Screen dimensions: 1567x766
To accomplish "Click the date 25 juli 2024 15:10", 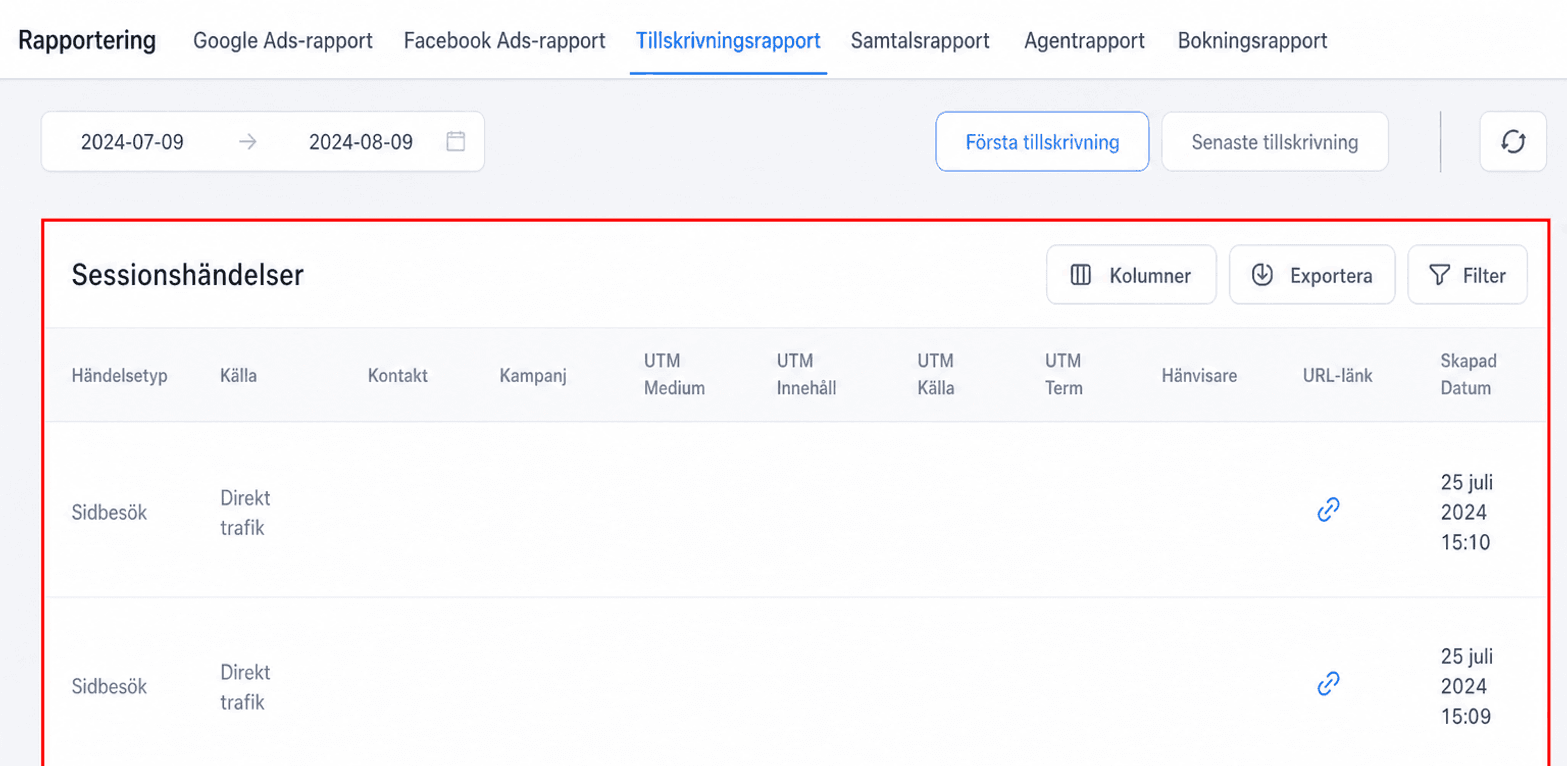I will 1467,513.
